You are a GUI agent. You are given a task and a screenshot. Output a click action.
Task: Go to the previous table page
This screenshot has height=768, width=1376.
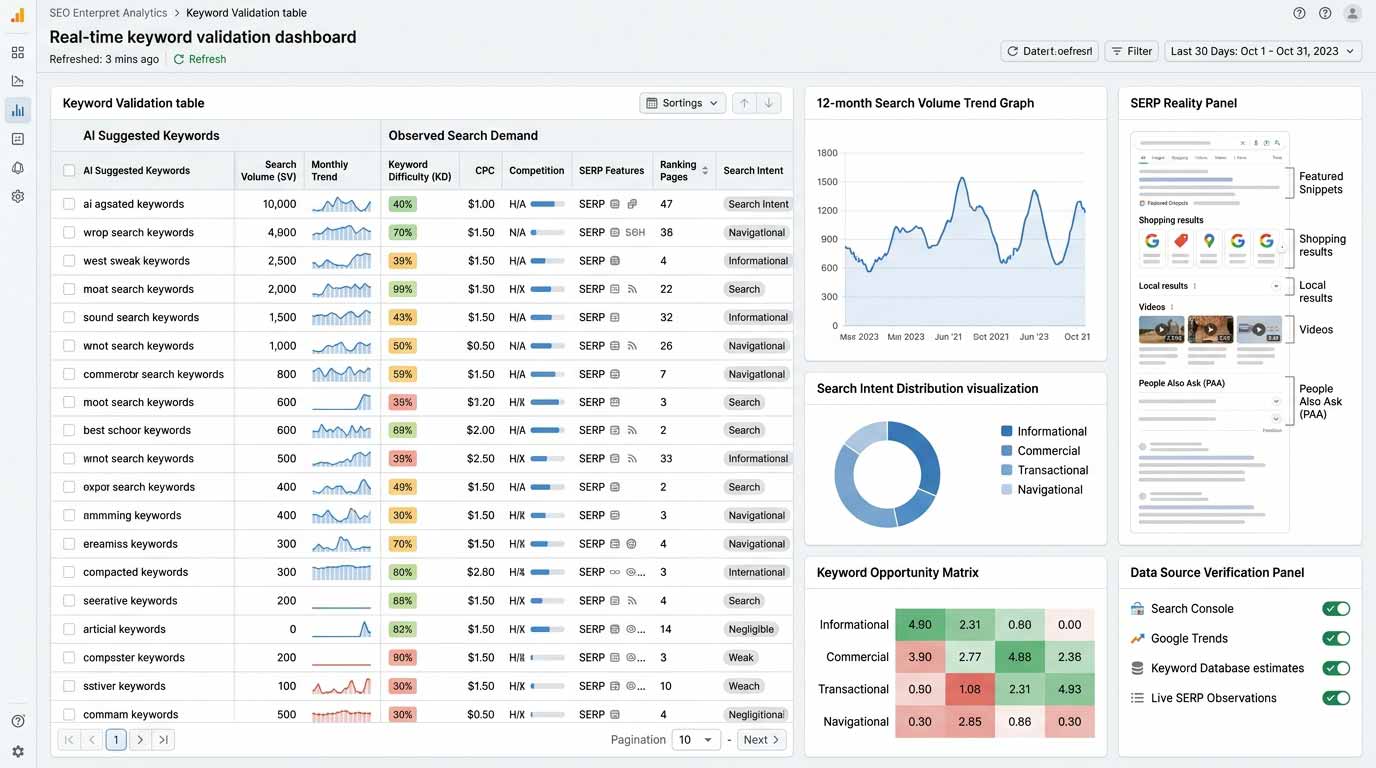pyautogui.click(x=92, y=740)
